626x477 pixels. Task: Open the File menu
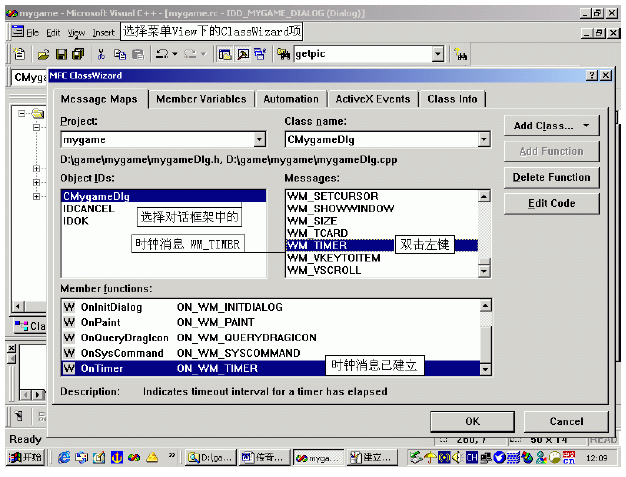click(x=32, y=32)
